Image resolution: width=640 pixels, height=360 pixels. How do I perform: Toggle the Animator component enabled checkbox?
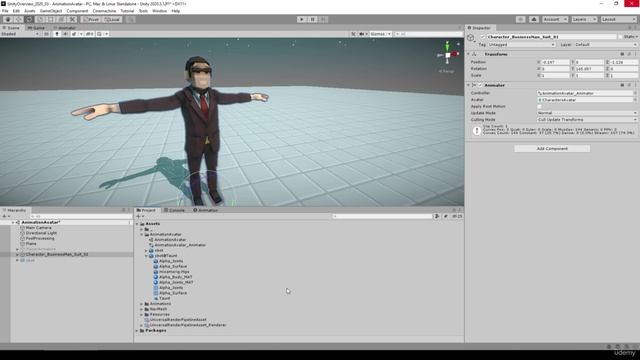point(480,85)
